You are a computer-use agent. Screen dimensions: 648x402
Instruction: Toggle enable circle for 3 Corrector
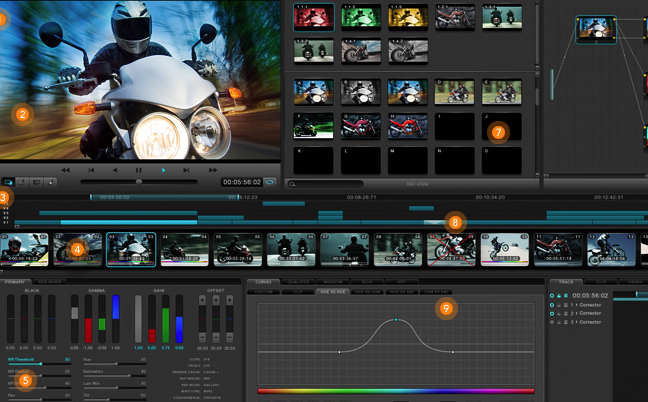(x=552, y=322)
